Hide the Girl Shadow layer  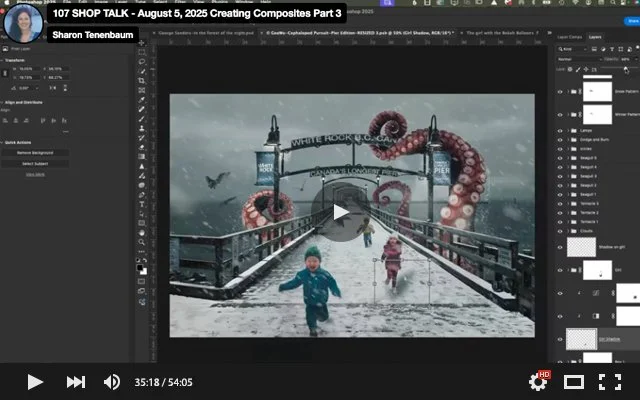point(560,339)
